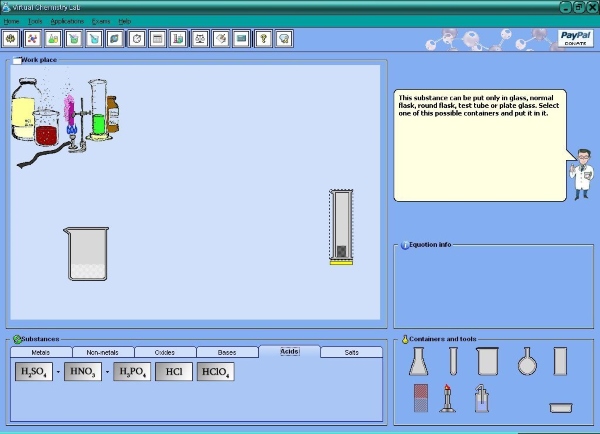Open the Exams menu

(100, 21)
